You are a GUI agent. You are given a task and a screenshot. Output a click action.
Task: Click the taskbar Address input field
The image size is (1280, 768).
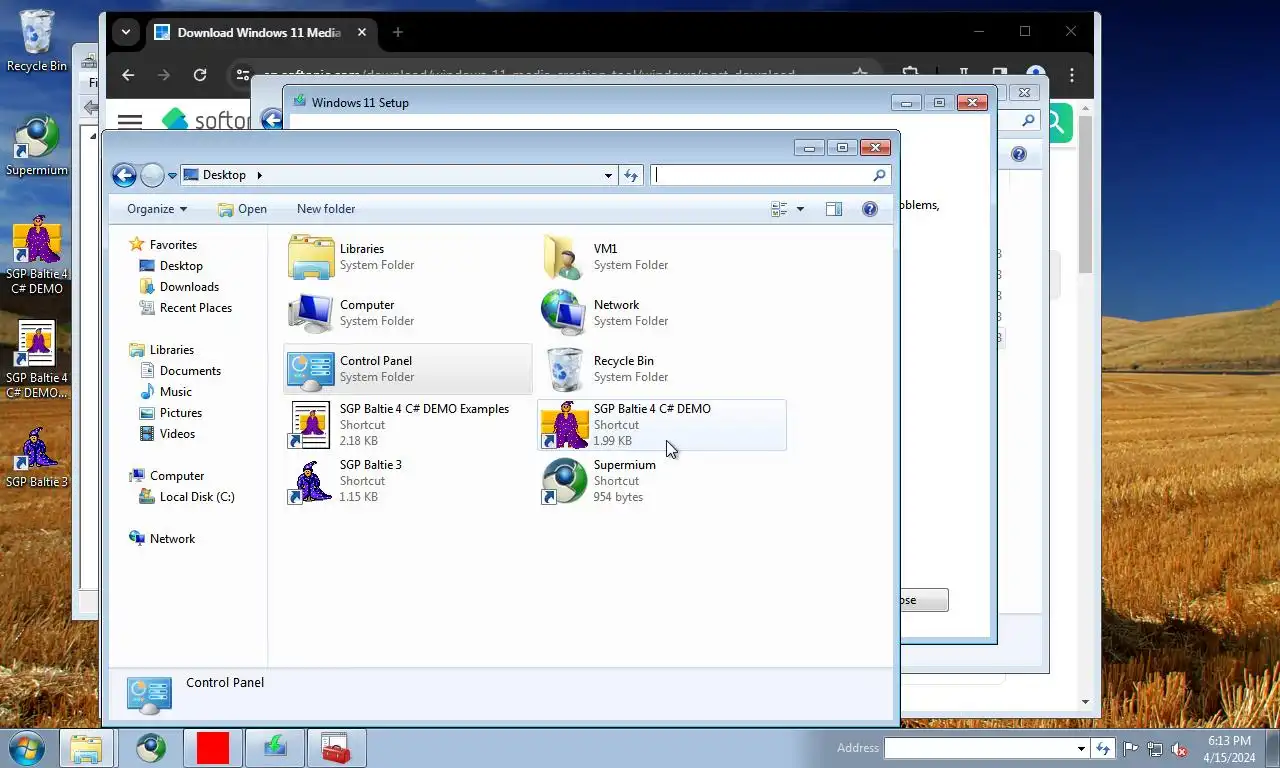click(979, 748)
